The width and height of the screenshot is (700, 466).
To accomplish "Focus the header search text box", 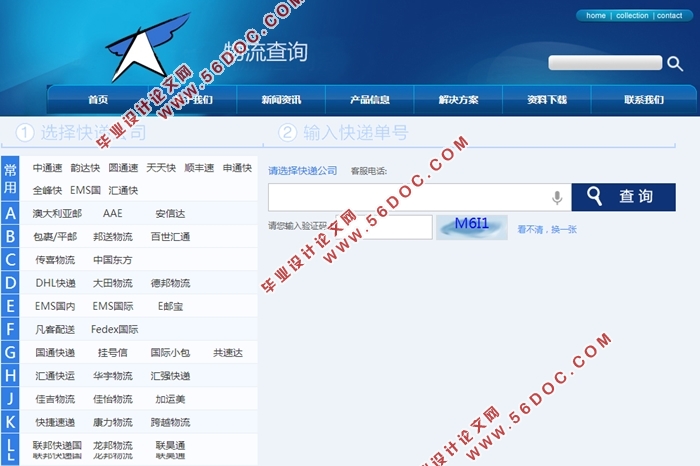I will [x=605, y=63].
